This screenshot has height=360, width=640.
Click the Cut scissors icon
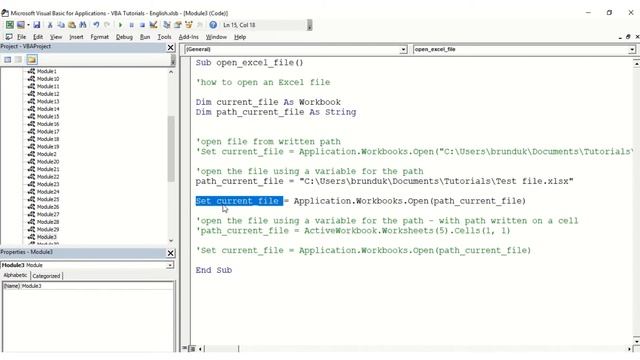[x=50, y=25]
